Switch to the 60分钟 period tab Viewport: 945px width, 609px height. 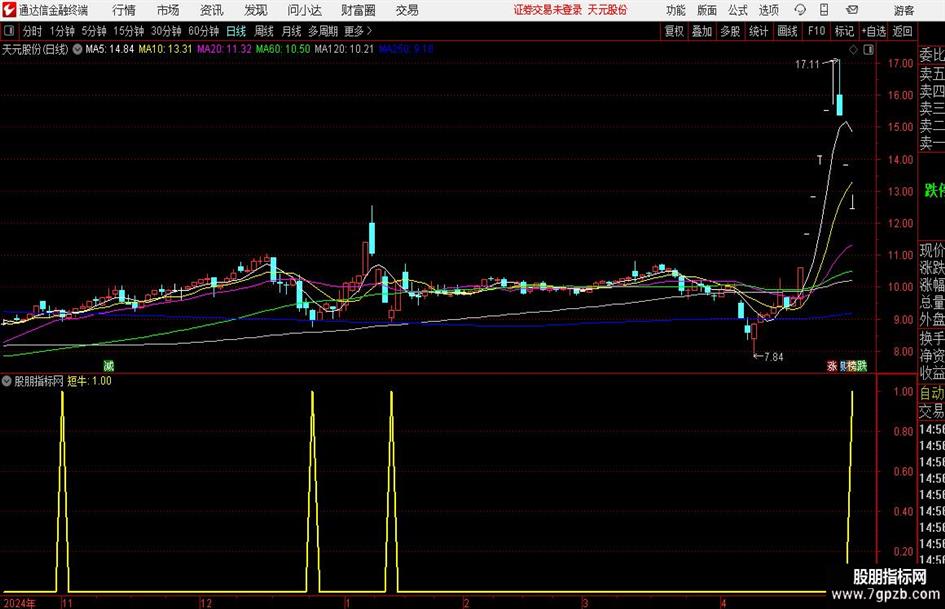(x=203, y=31)
